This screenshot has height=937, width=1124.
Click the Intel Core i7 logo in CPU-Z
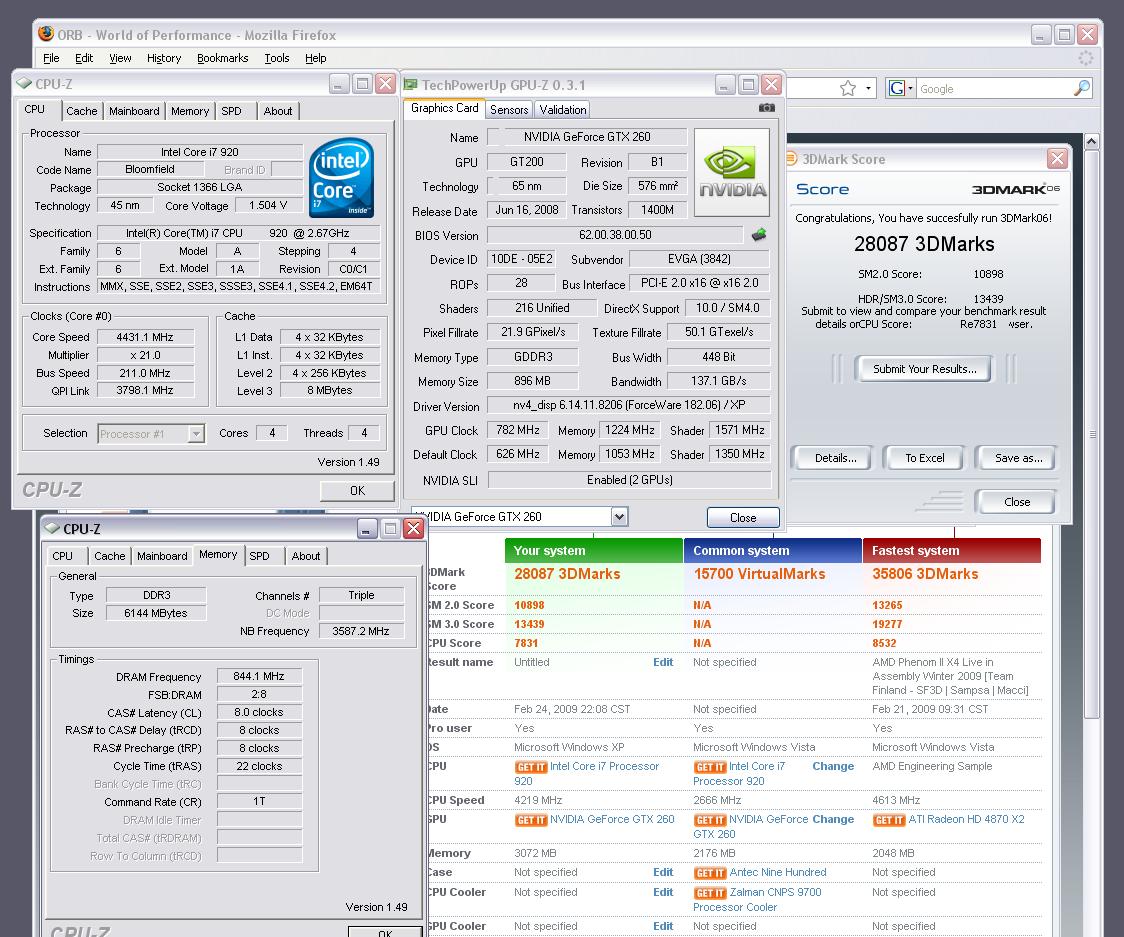pyautogui.click(x=341, y=177)
